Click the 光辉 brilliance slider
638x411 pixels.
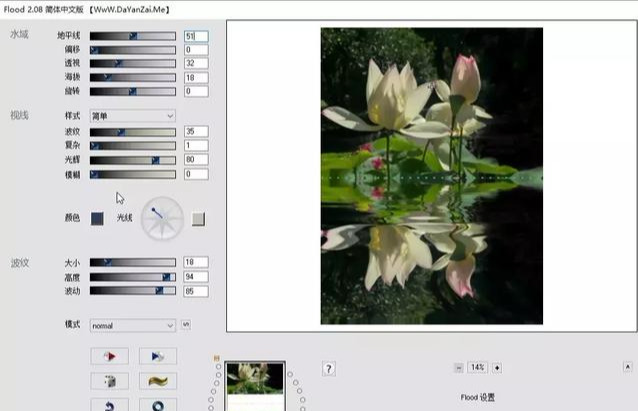[133, 160]
